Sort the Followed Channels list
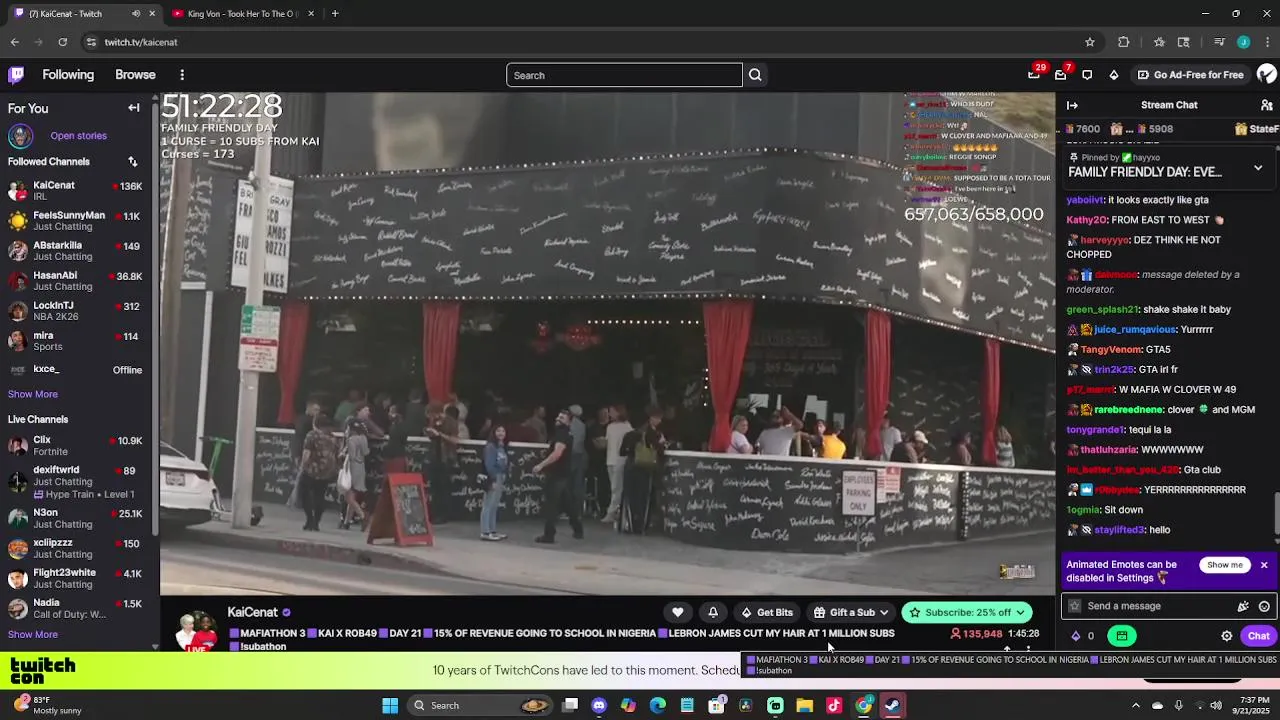 click(132, 162)
